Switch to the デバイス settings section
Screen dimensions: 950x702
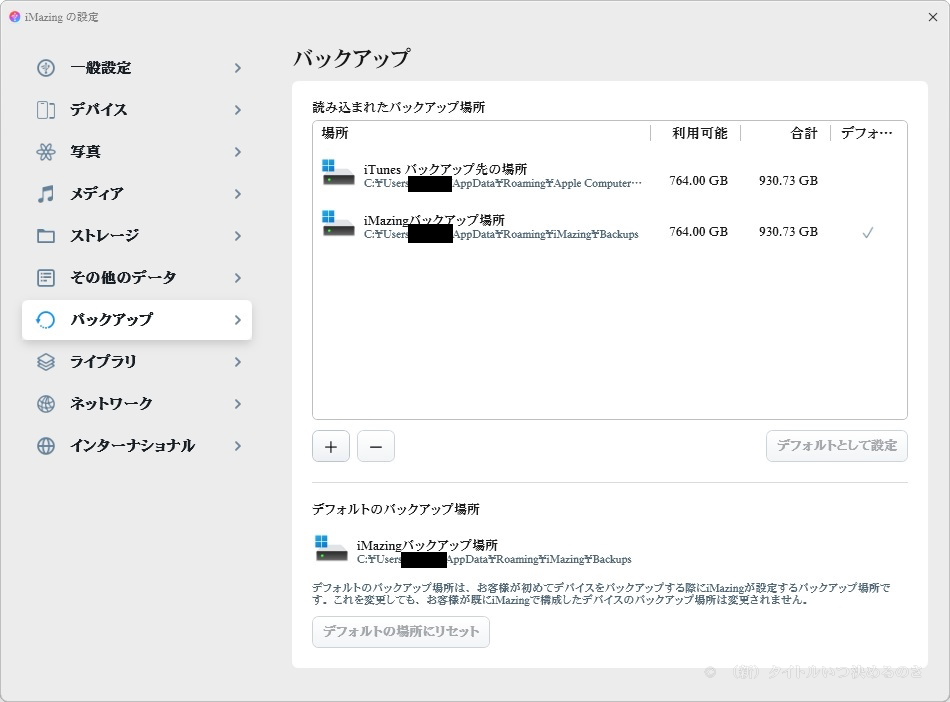(x=137, y=110)
